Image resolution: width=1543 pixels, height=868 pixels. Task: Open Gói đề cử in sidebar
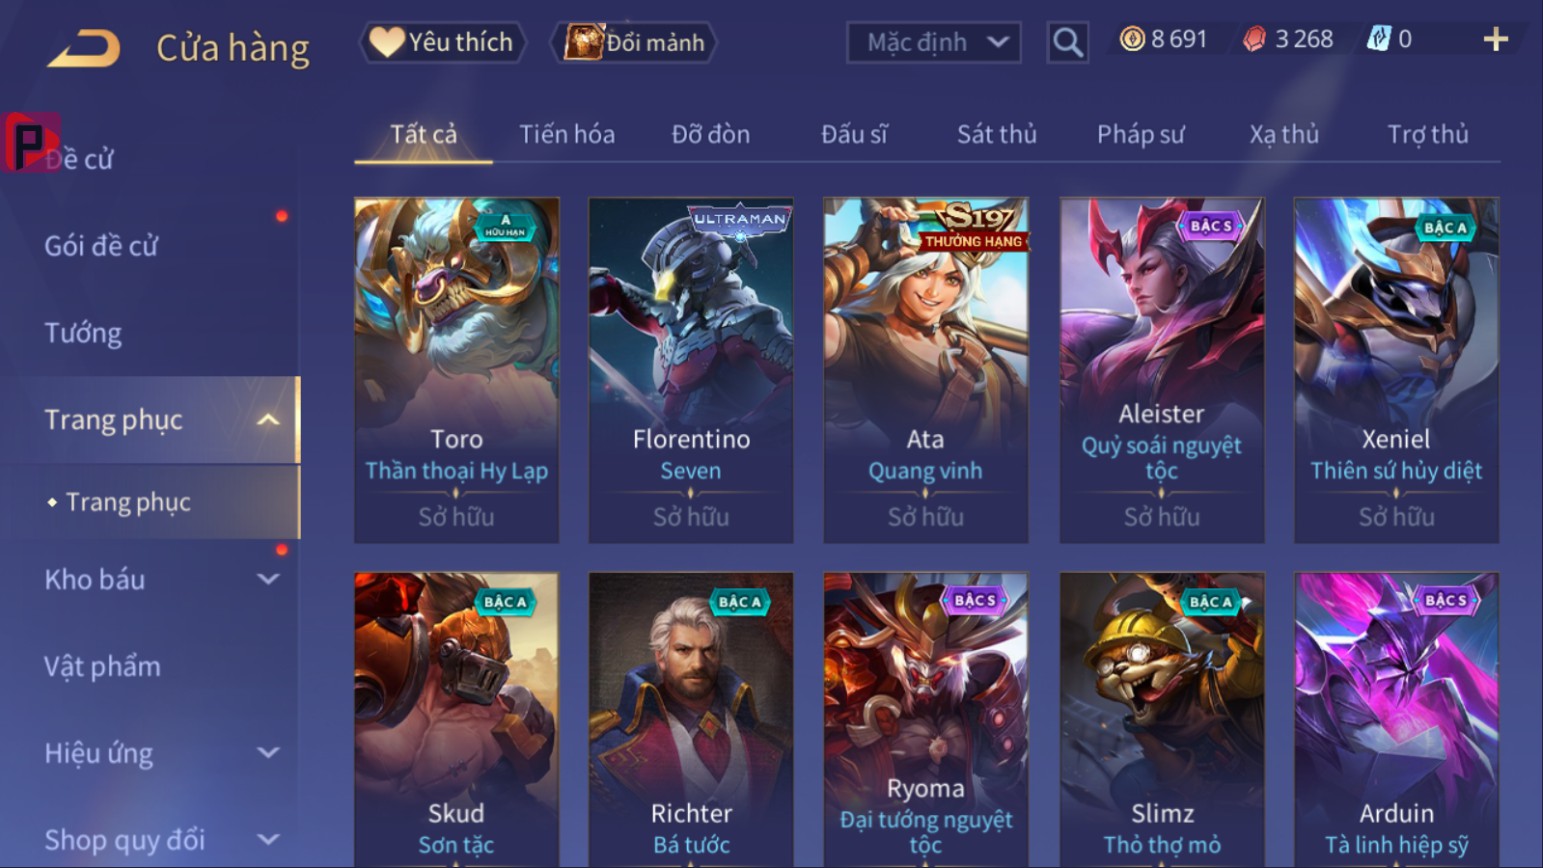click(x=101, y=246)
